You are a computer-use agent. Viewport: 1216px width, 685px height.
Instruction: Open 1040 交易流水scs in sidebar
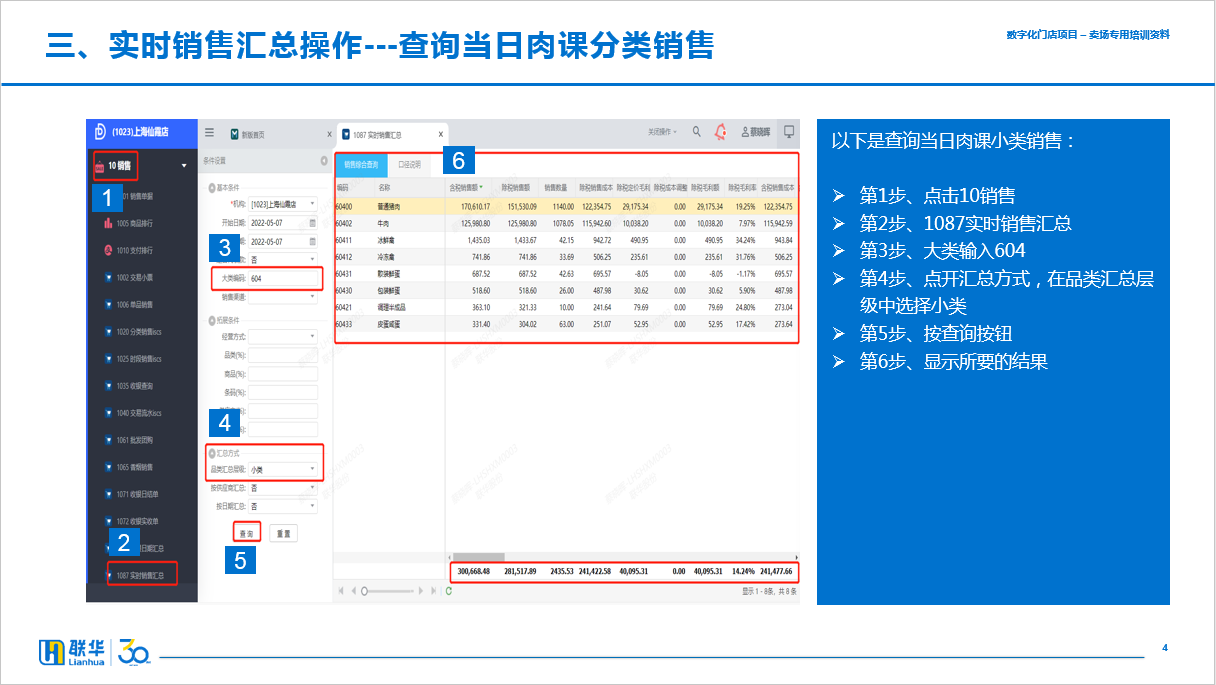135,412
